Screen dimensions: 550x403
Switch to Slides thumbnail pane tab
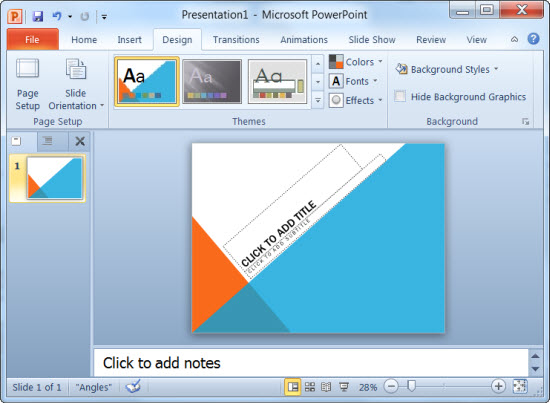[x=16, y=141]
